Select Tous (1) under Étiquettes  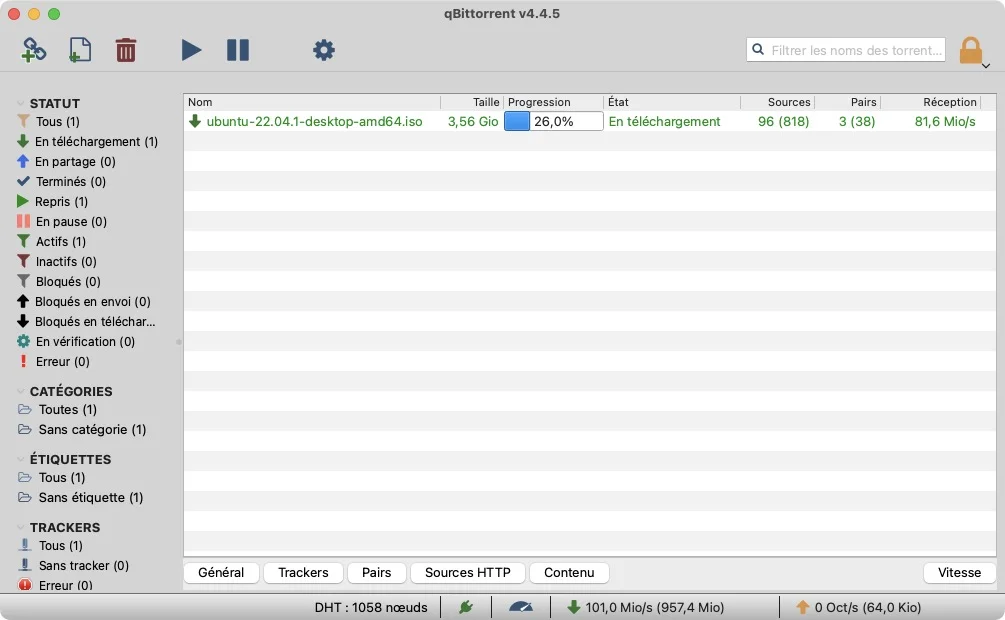[62, 478]
